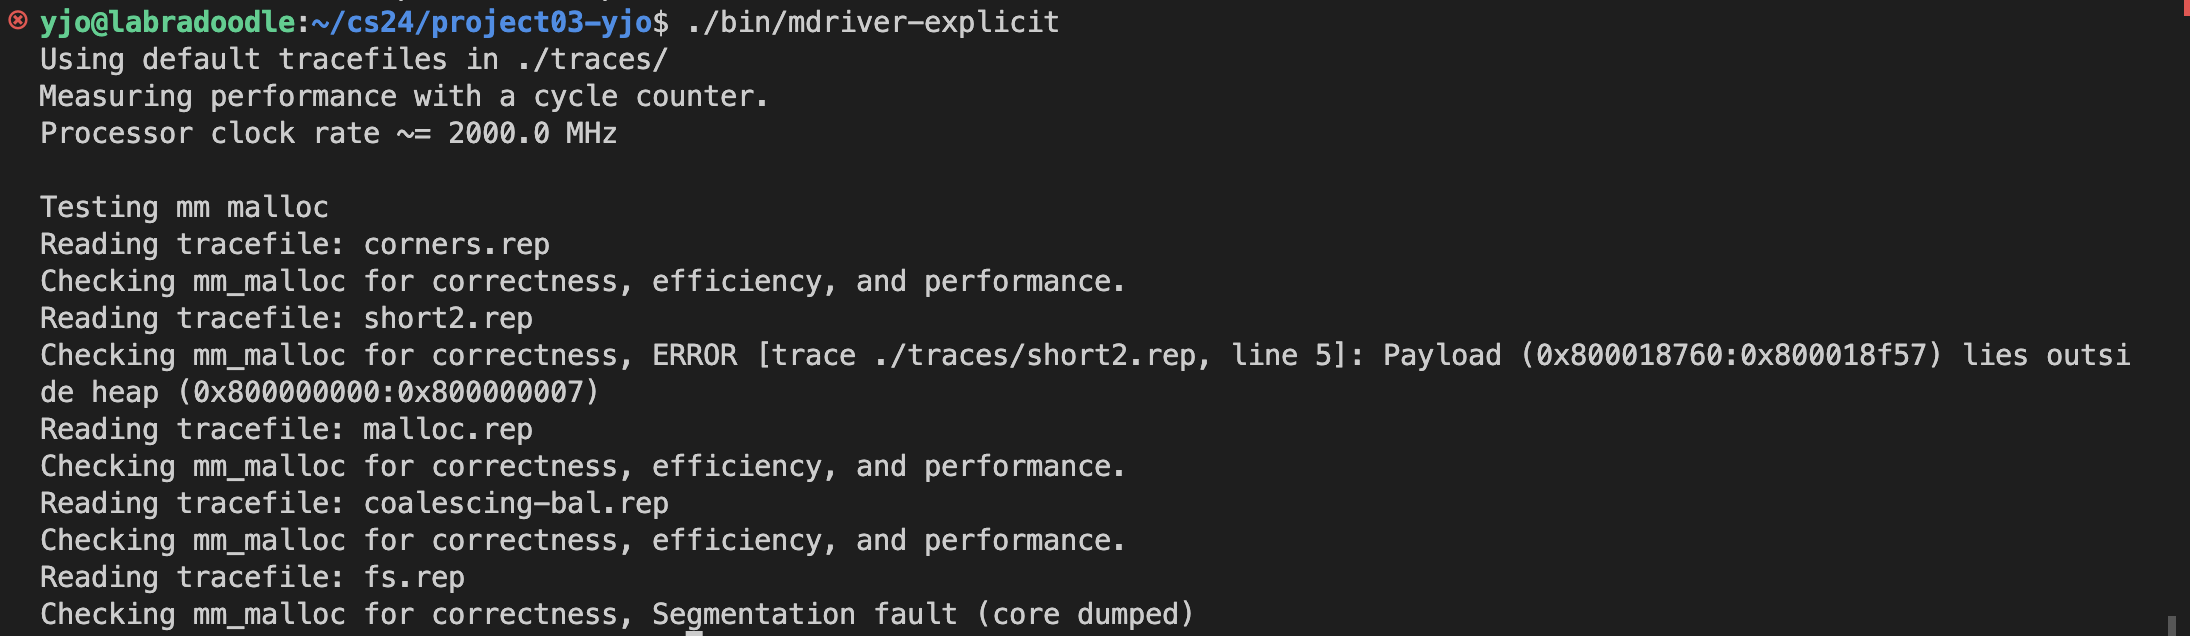
Task: Click the ./bin/mdriver-explicit command text
Action: pos(872,22)
